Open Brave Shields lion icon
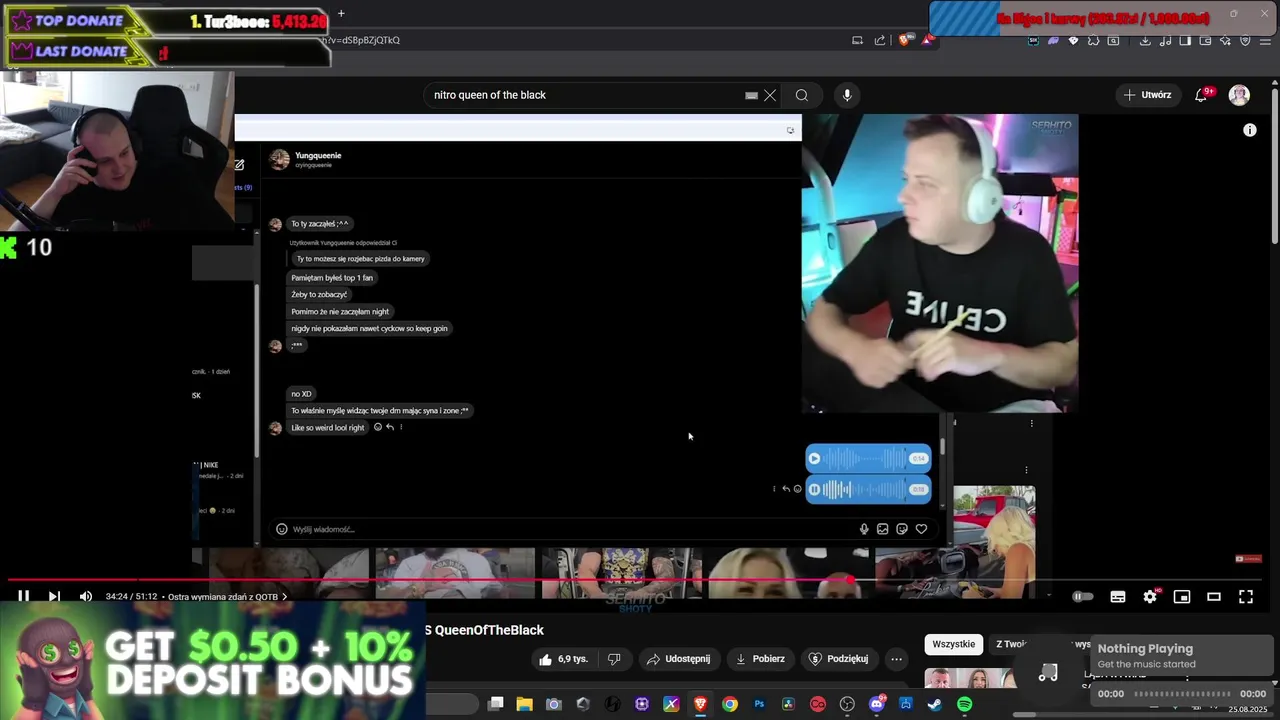 tap(903, 40)
